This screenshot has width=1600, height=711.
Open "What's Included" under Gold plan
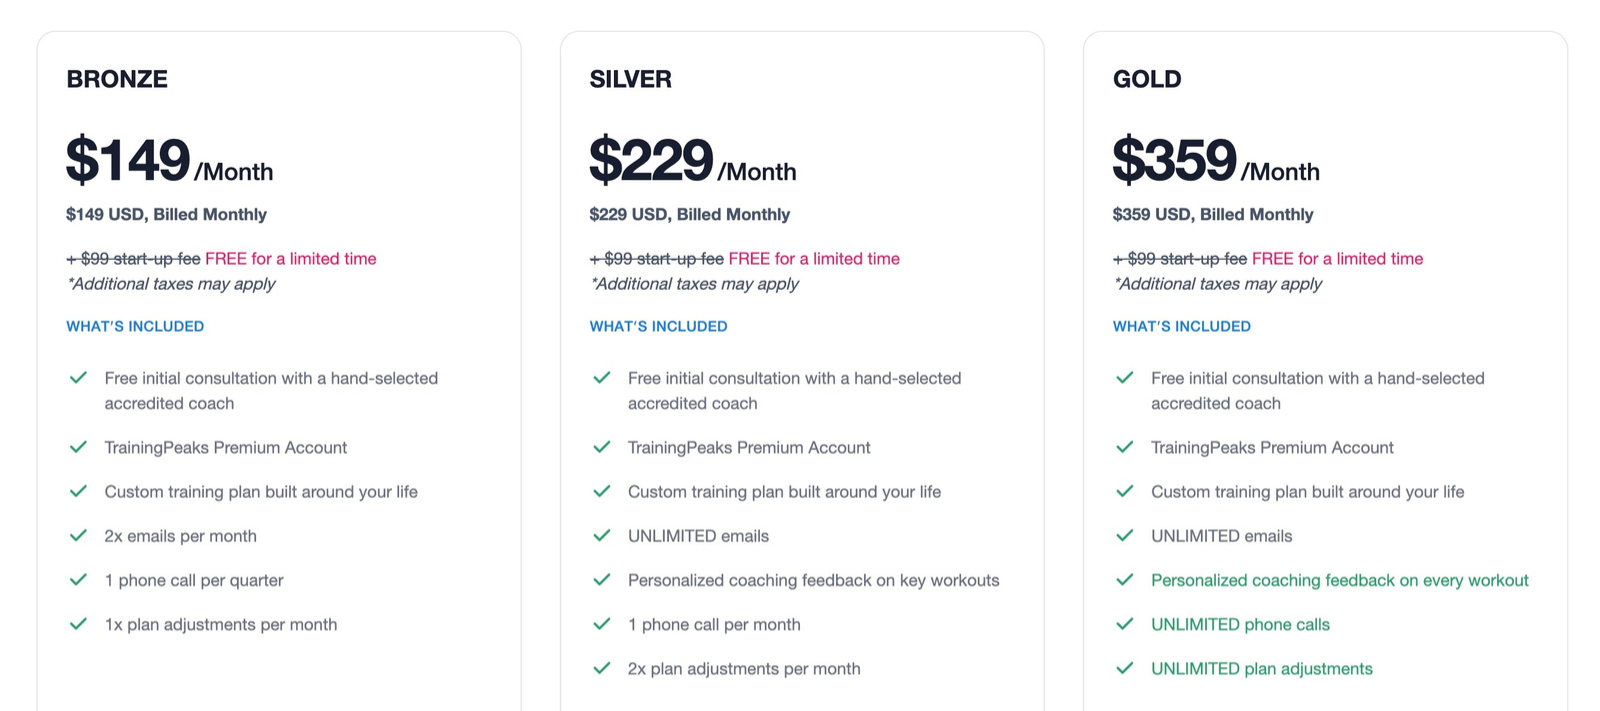tap(1181, 326)
